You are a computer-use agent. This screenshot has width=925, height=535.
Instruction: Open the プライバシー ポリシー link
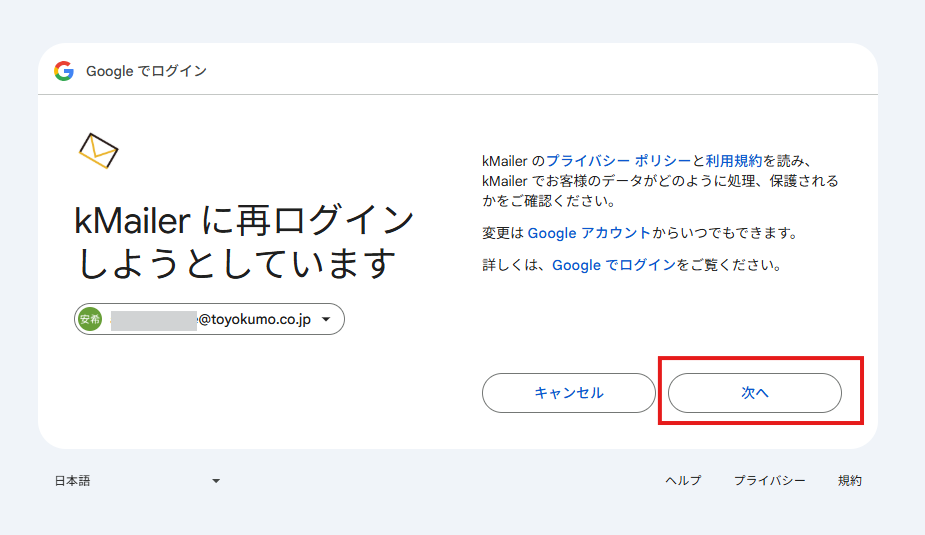(x=618, y=160)
